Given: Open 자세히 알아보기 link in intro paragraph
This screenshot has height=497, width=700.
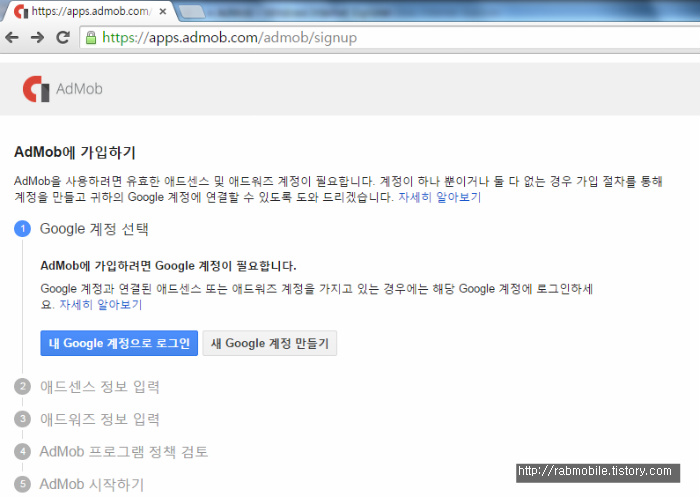Looking at the screenshot, I should pos(439,197).
